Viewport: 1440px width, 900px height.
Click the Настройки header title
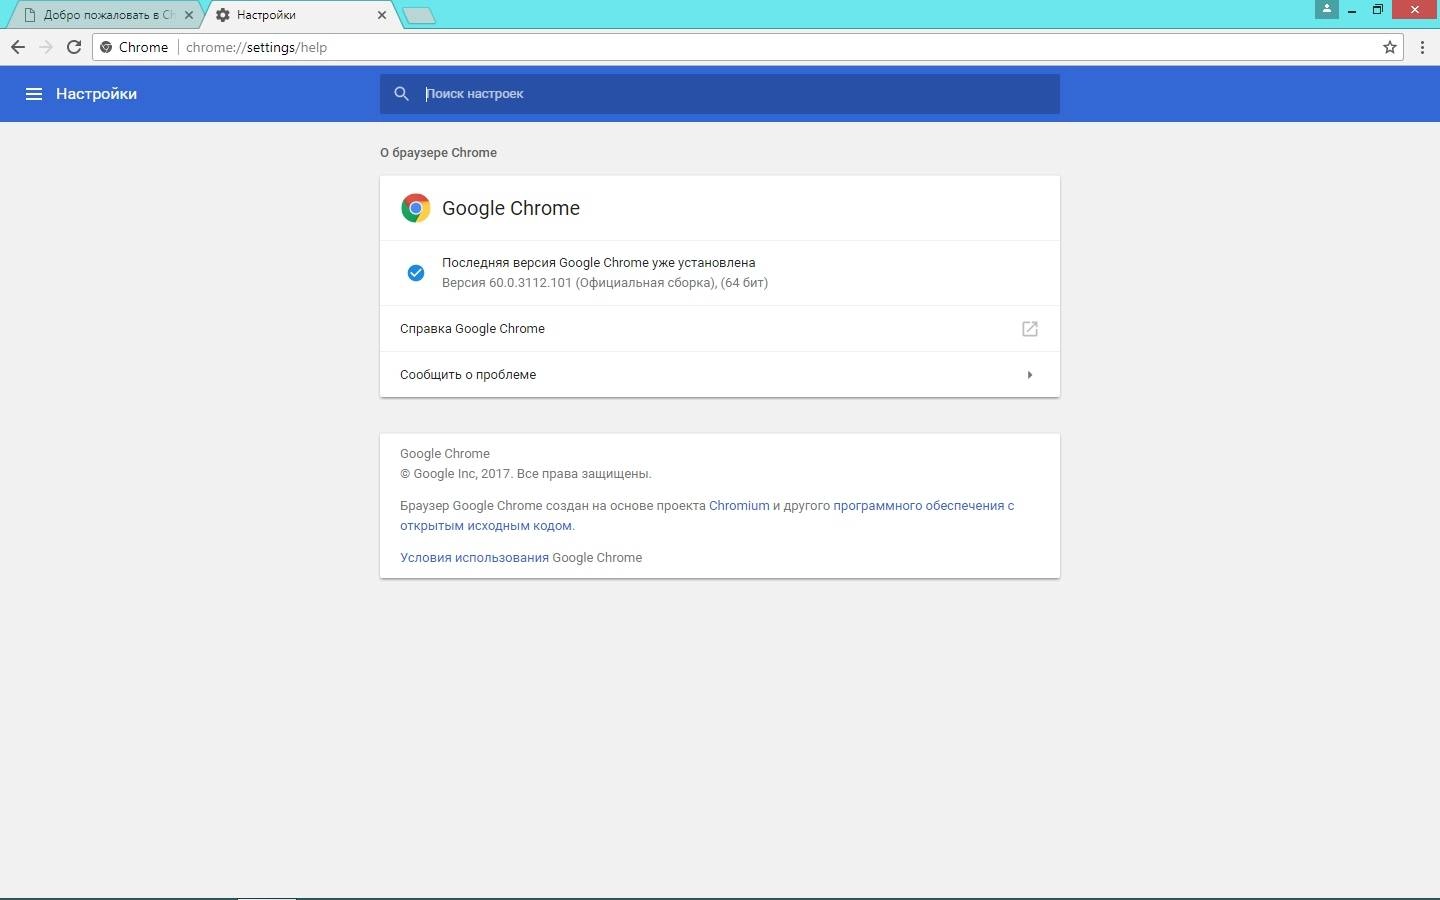(96, 94)
